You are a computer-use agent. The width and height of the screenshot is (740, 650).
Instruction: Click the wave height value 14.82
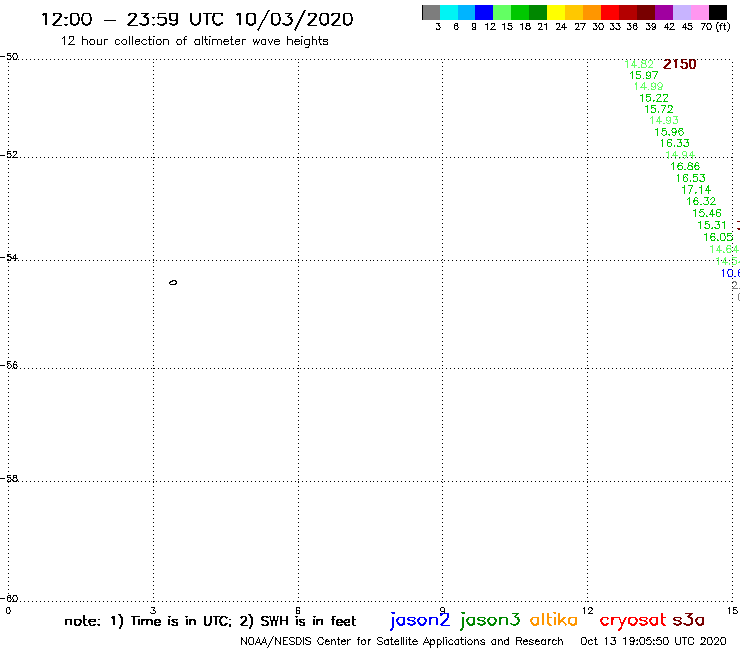[x=639, y=64]
